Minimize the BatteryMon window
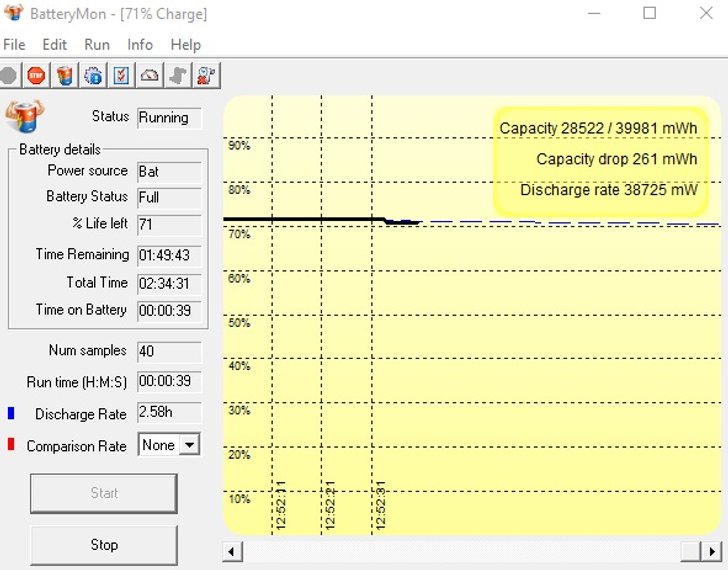 [594, 13]
